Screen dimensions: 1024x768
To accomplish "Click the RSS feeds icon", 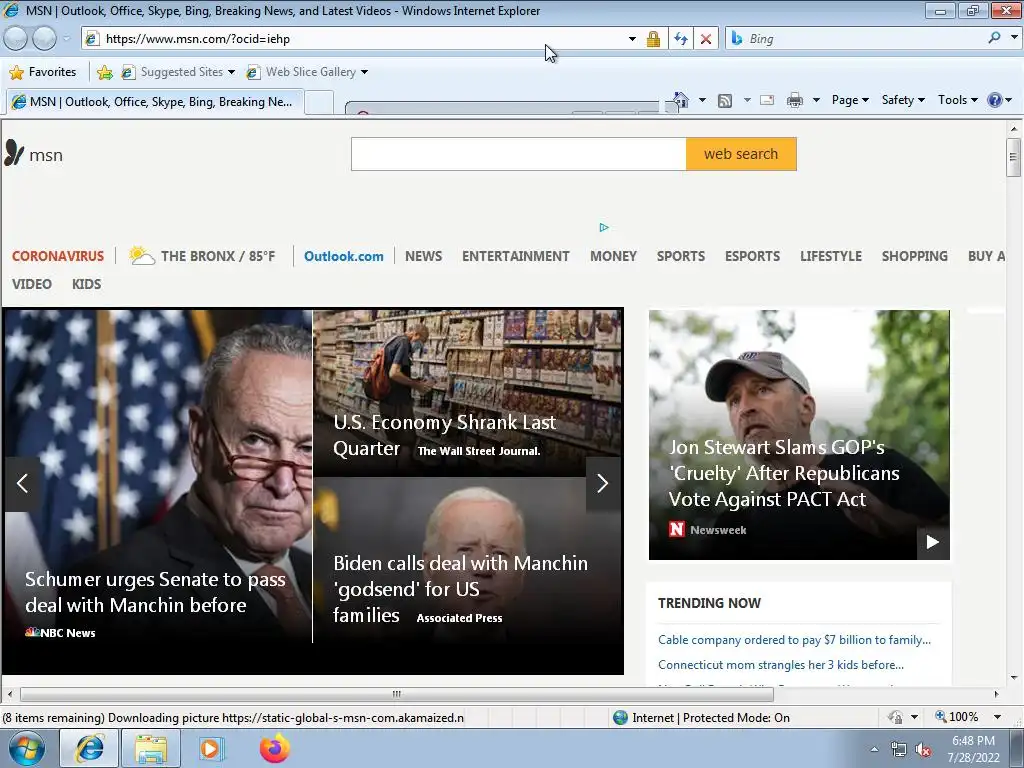I will point(725,101).
